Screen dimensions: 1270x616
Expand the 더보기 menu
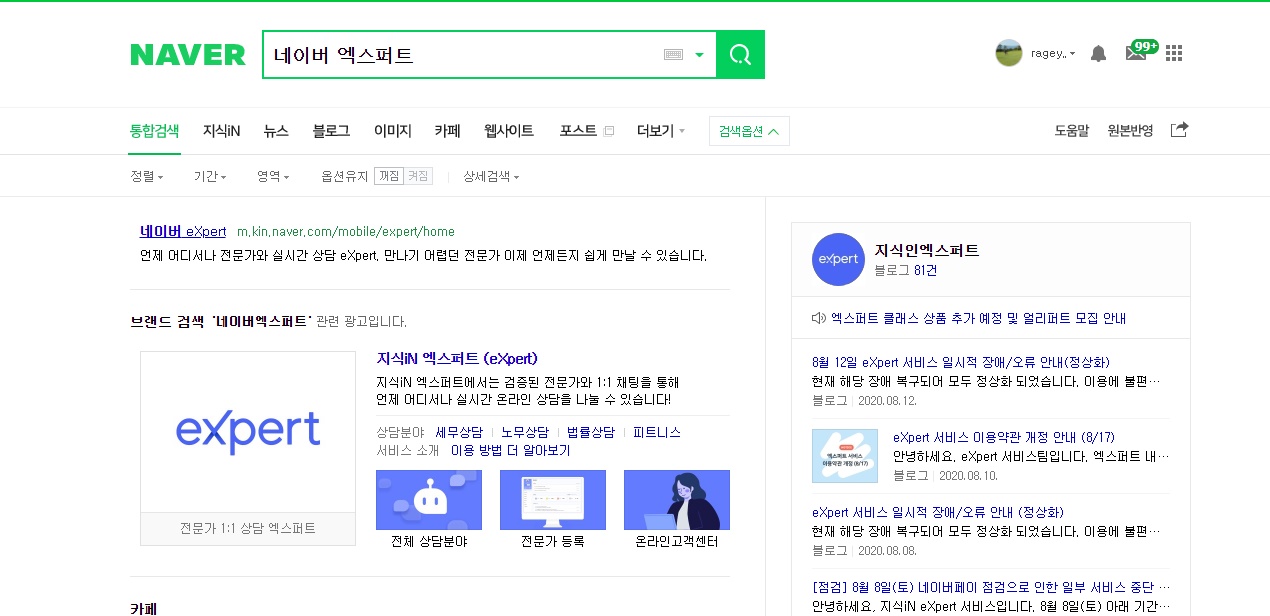point(660,131)
